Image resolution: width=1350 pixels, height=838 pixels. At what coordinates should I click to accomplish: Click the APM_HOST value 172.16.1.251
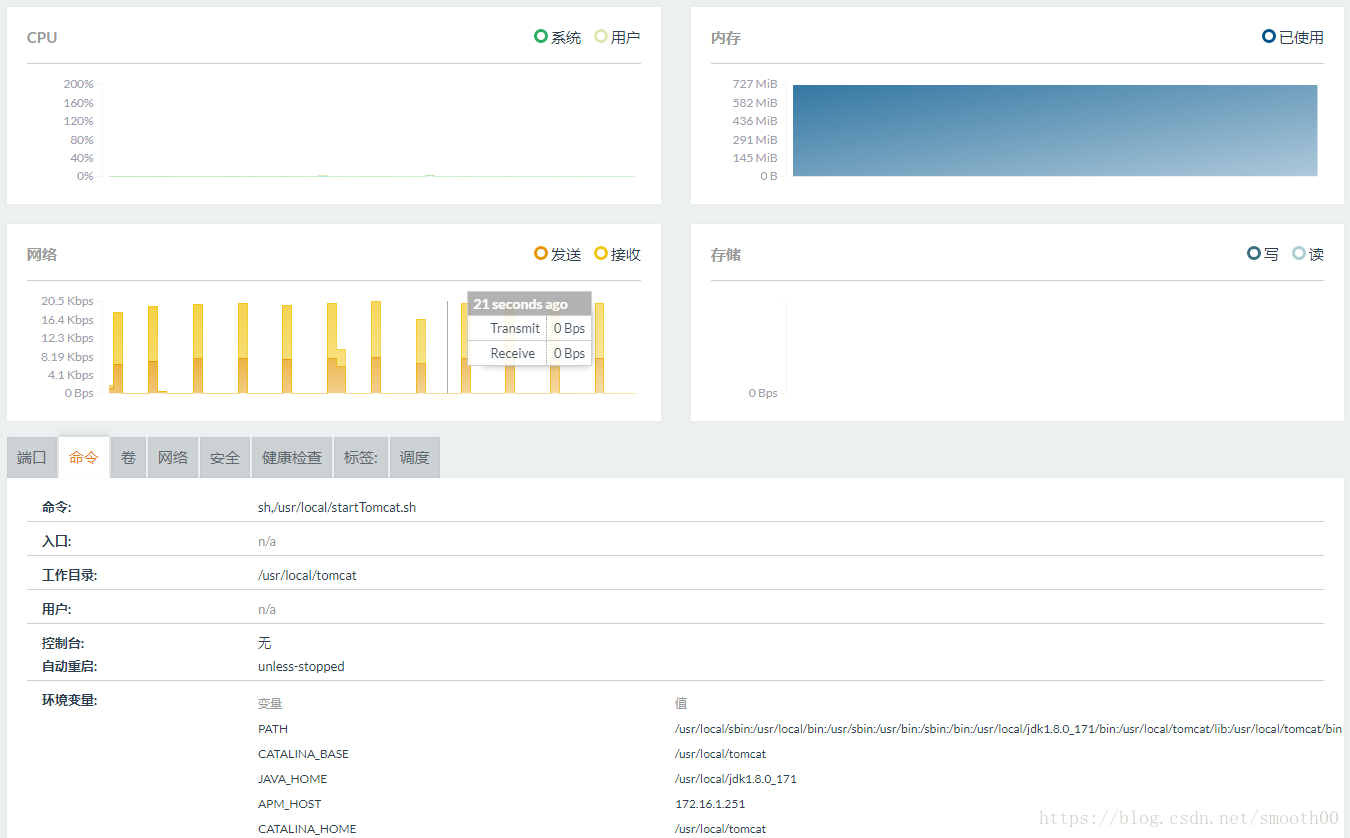click(710, 804)
